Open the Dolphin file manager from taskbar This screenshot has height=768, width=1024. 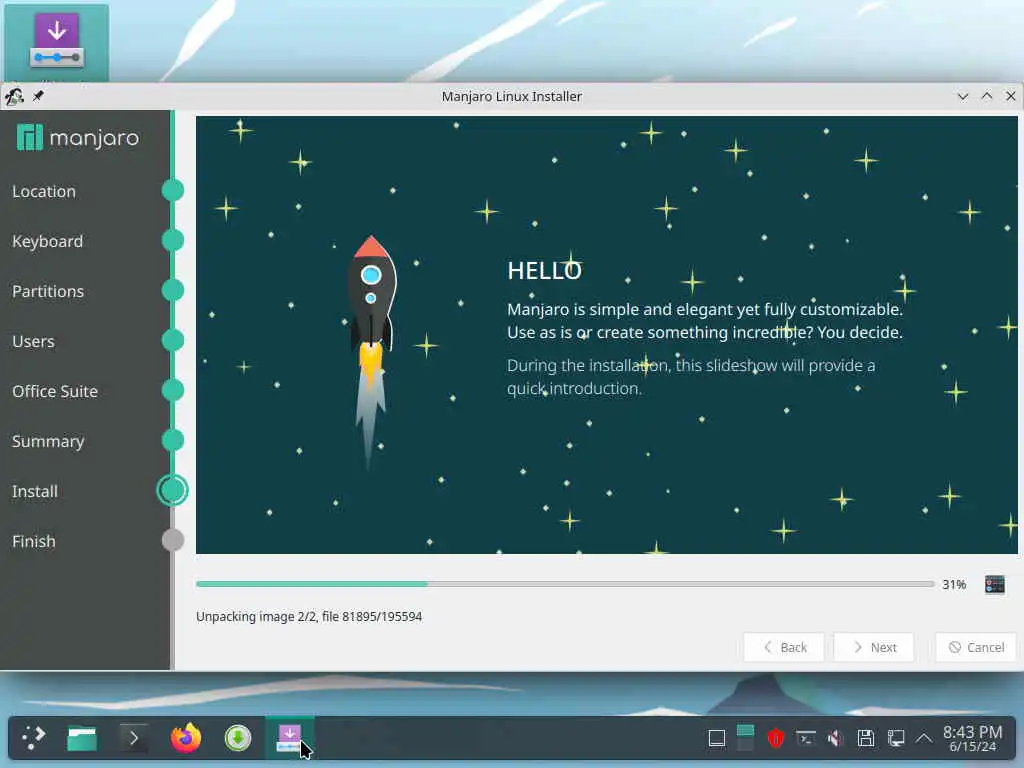(x=82, y=739)
